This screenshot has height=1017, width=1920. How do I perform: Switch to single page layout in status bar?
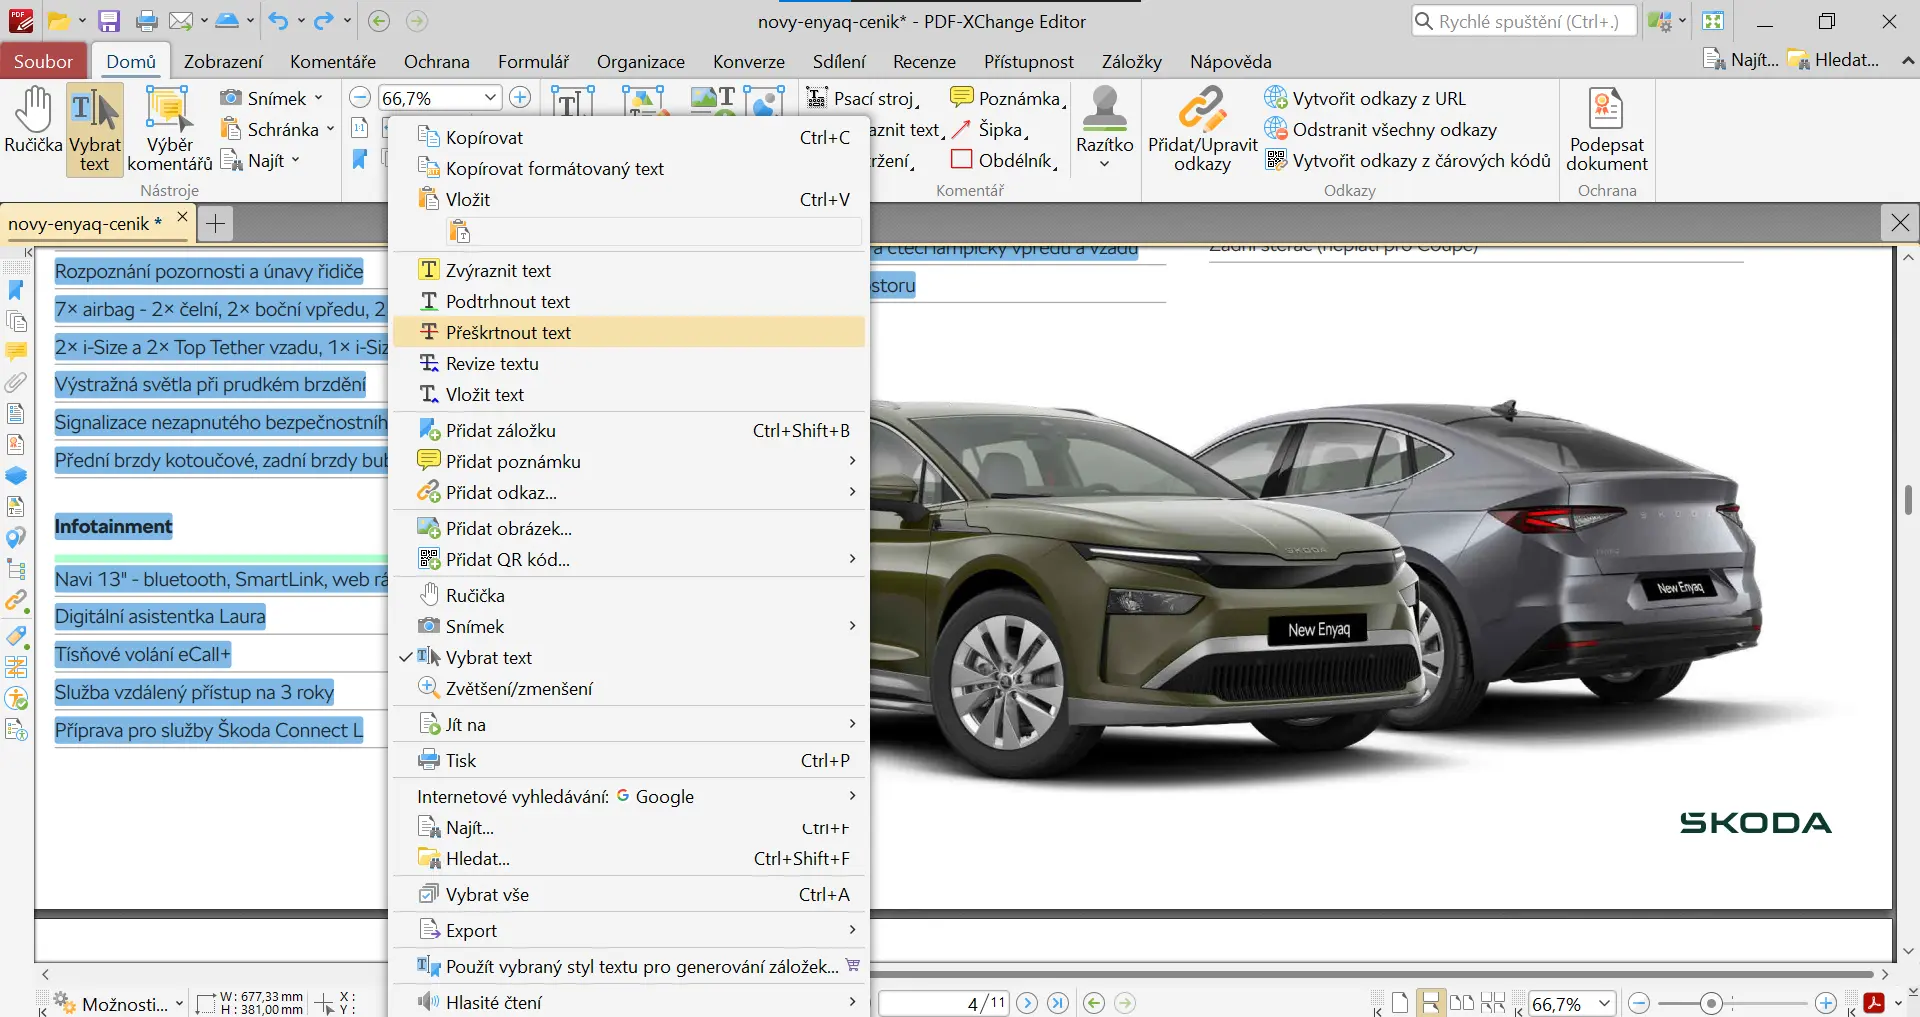1400,1003
